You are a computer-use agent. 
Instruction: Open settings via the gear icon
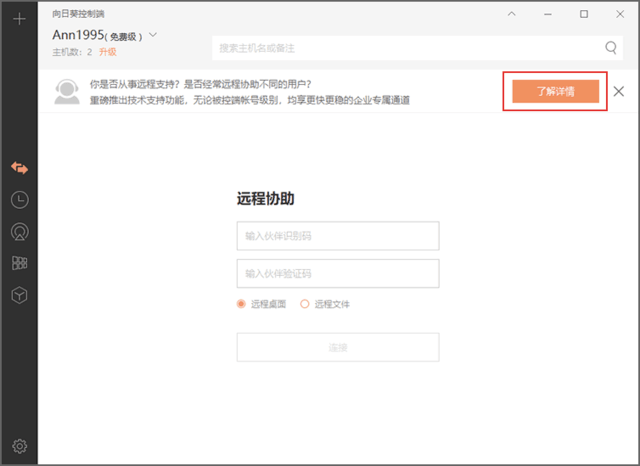pyautogui.click(x=19, y=446)
